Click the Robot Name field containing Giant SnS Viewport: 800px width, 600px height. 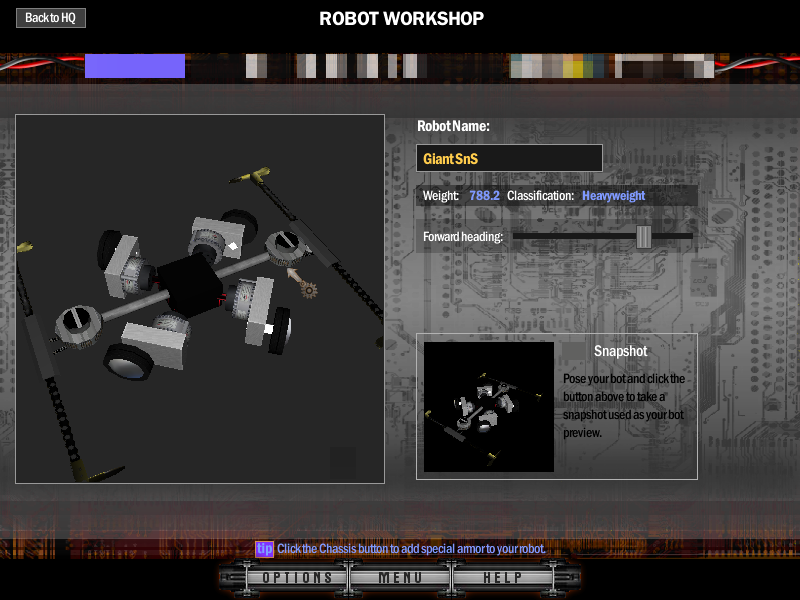[509, 158]
